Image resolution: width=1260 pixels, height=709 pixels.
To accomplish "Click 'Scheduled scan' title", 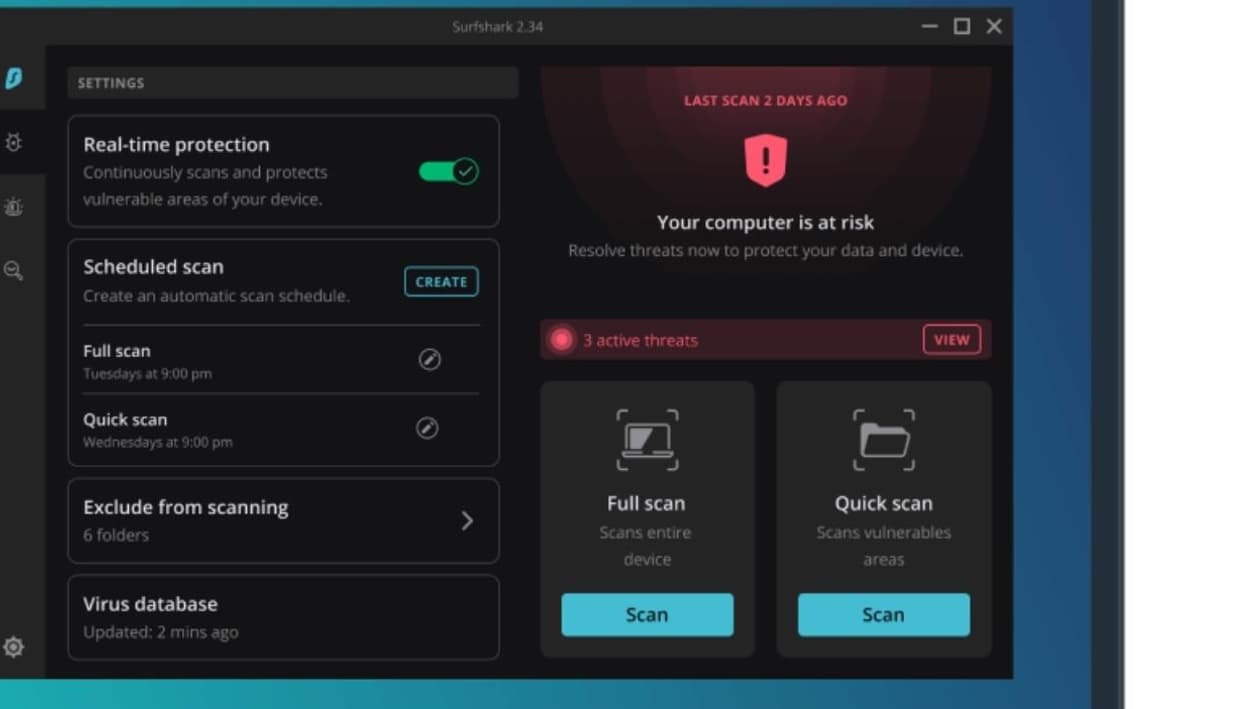I will 153,267.
